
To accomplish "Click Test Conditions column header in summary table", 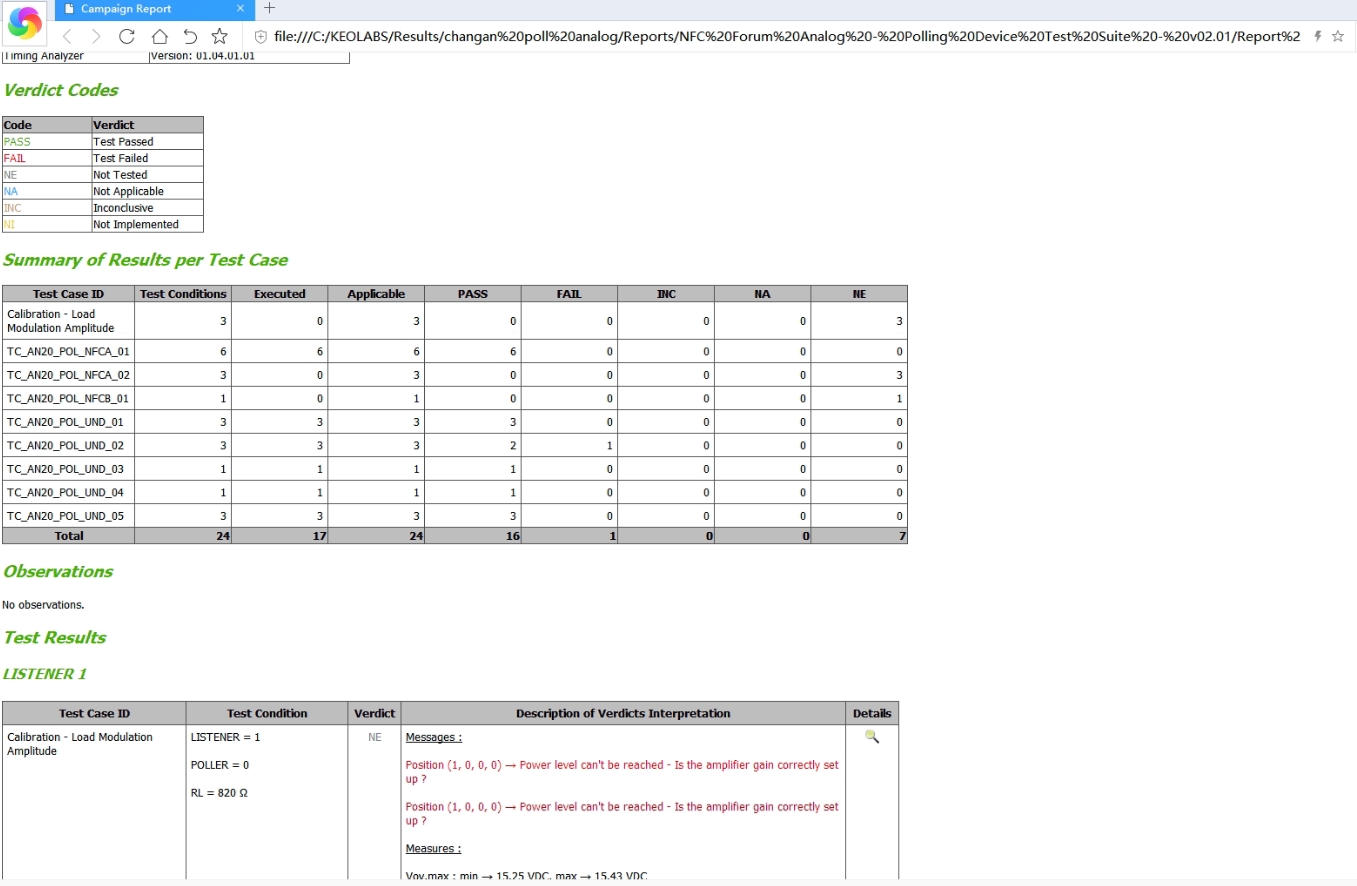I will point(183,294).
